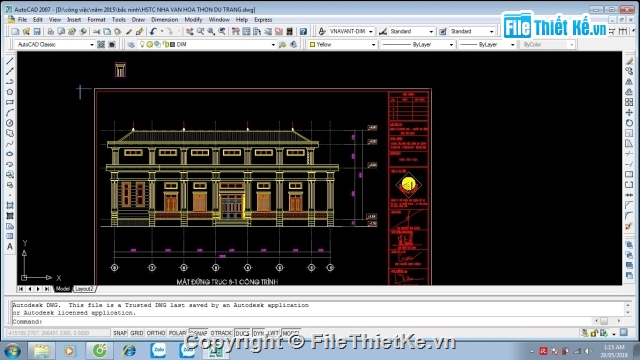
Task: Click the Save icon in standard toolbar
Action: point(37,31)
